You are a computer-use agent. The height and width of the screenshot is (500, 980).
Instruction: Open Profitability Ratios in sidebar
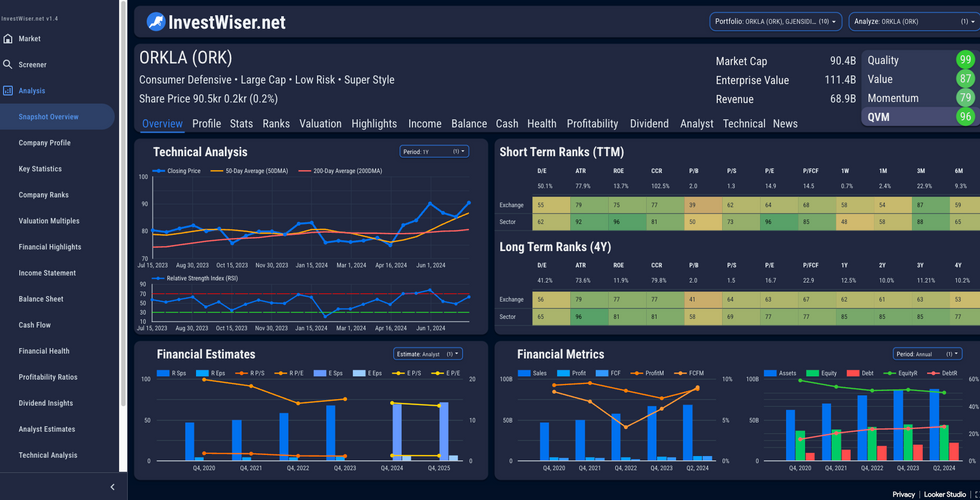click(48, 378)
